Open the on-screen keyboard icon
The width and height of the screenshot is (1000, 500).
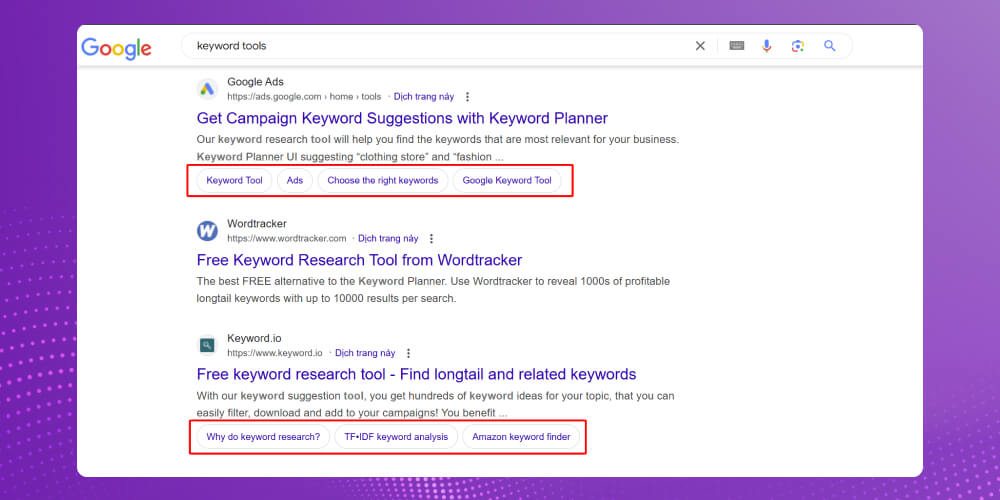[737, 46]
